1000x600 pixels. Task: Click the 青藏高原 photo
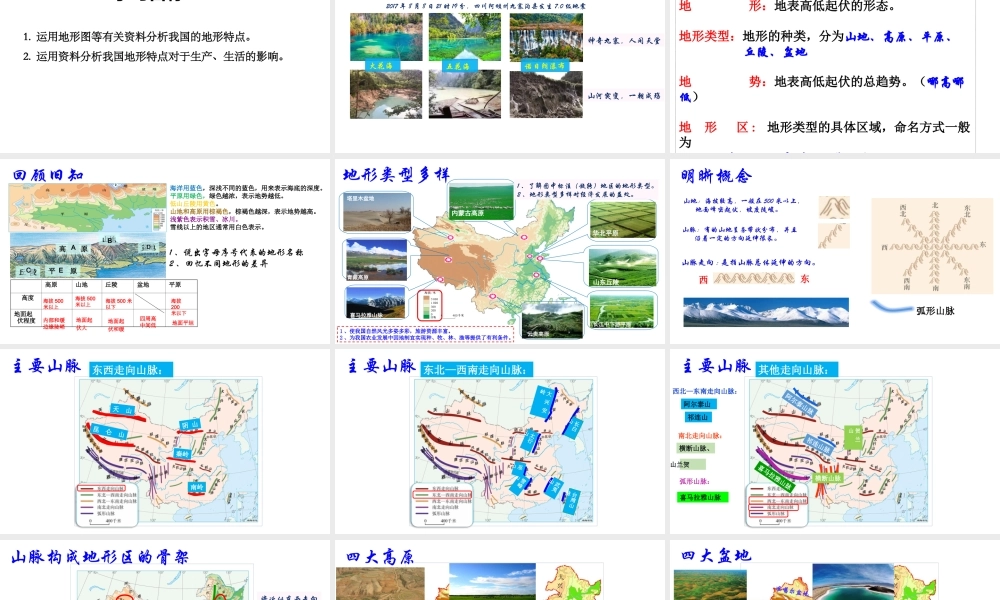click(x=376, y=260)
